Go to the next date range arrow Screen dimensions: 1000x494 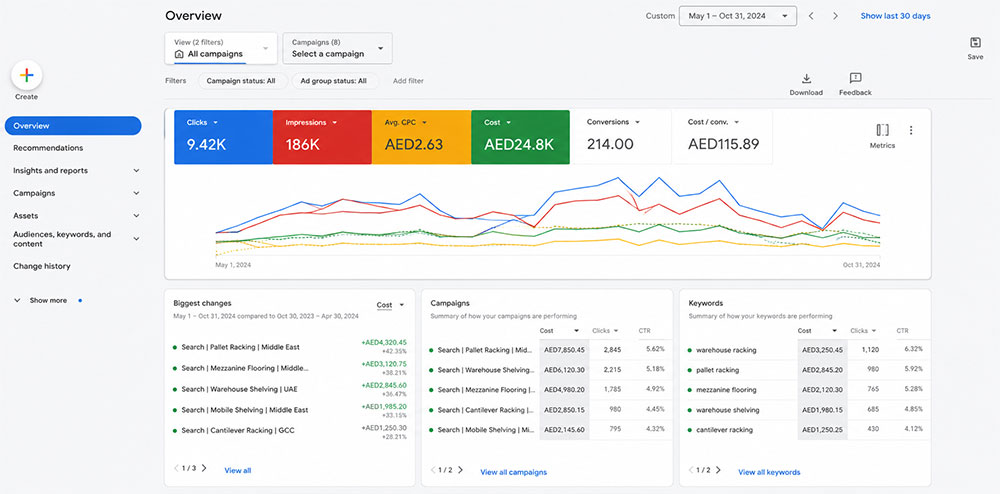click(835, 16)
